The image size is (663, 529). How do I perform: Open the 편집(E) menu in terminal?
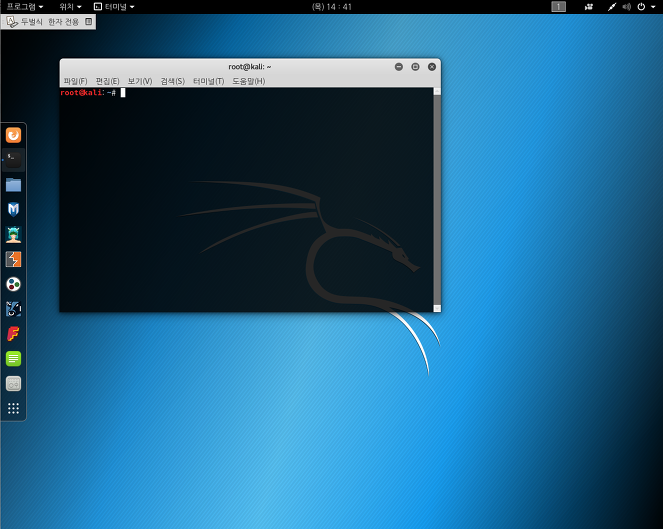[x=107, y=81]
